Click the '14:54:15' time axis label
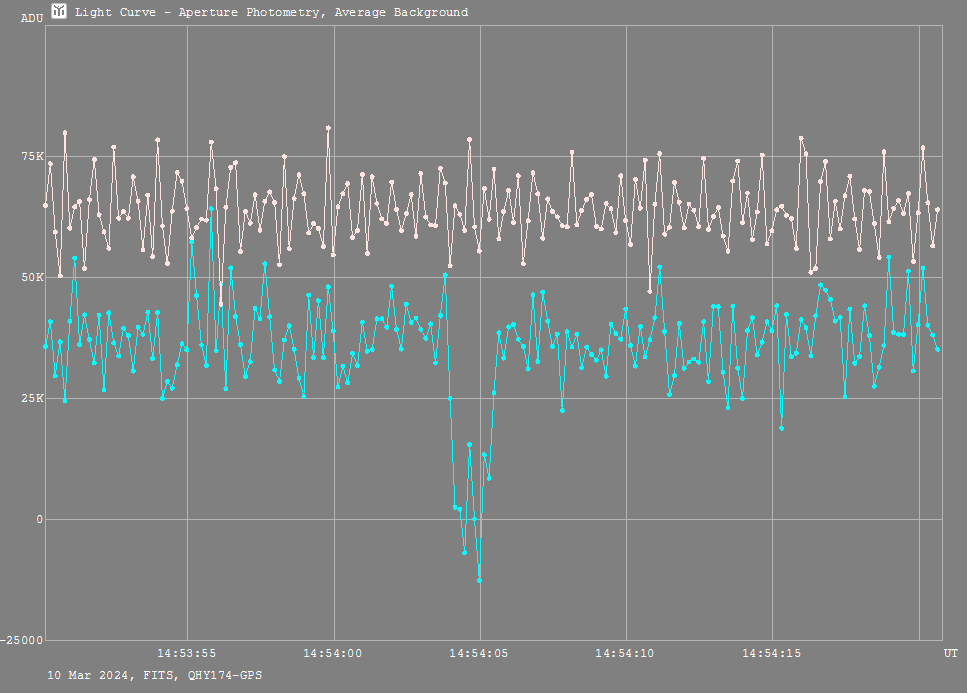The width and height of the screenshot is (967, 693). tap(772, 654)
